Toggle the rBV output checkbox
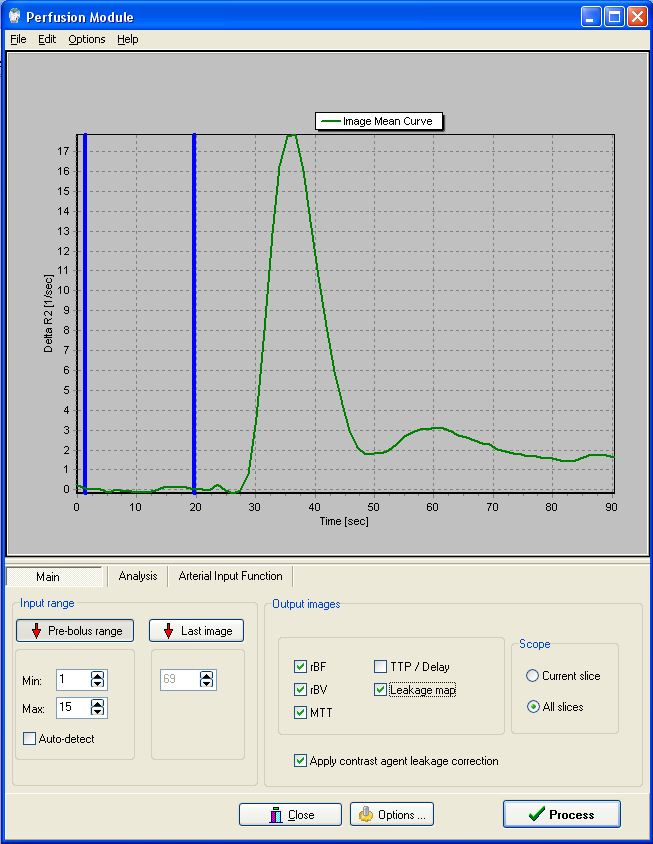Image resolution: width=653 pixels, height=844 pixels. pyautogui.click(x=300, y=690)
